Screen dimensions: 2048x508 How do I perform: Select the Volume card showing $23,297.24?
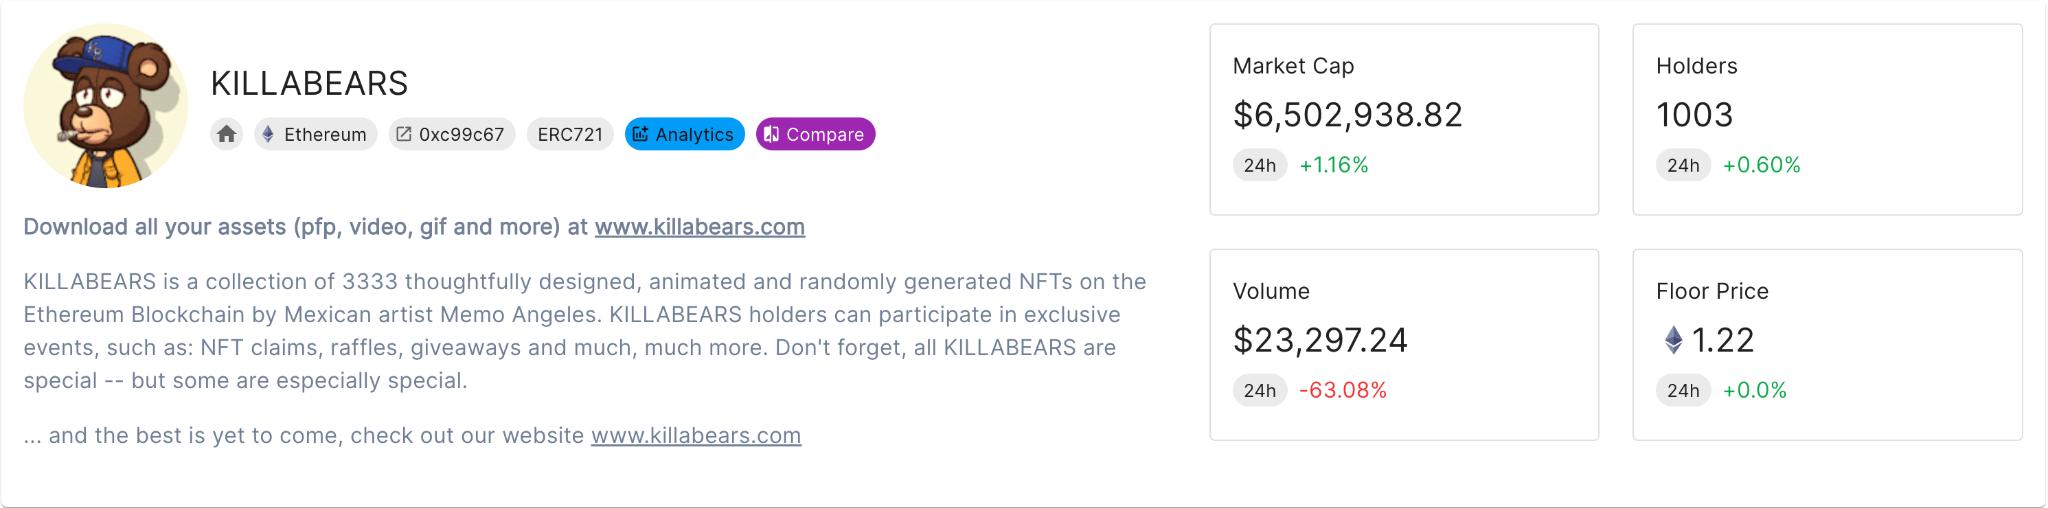(1404, 345)
